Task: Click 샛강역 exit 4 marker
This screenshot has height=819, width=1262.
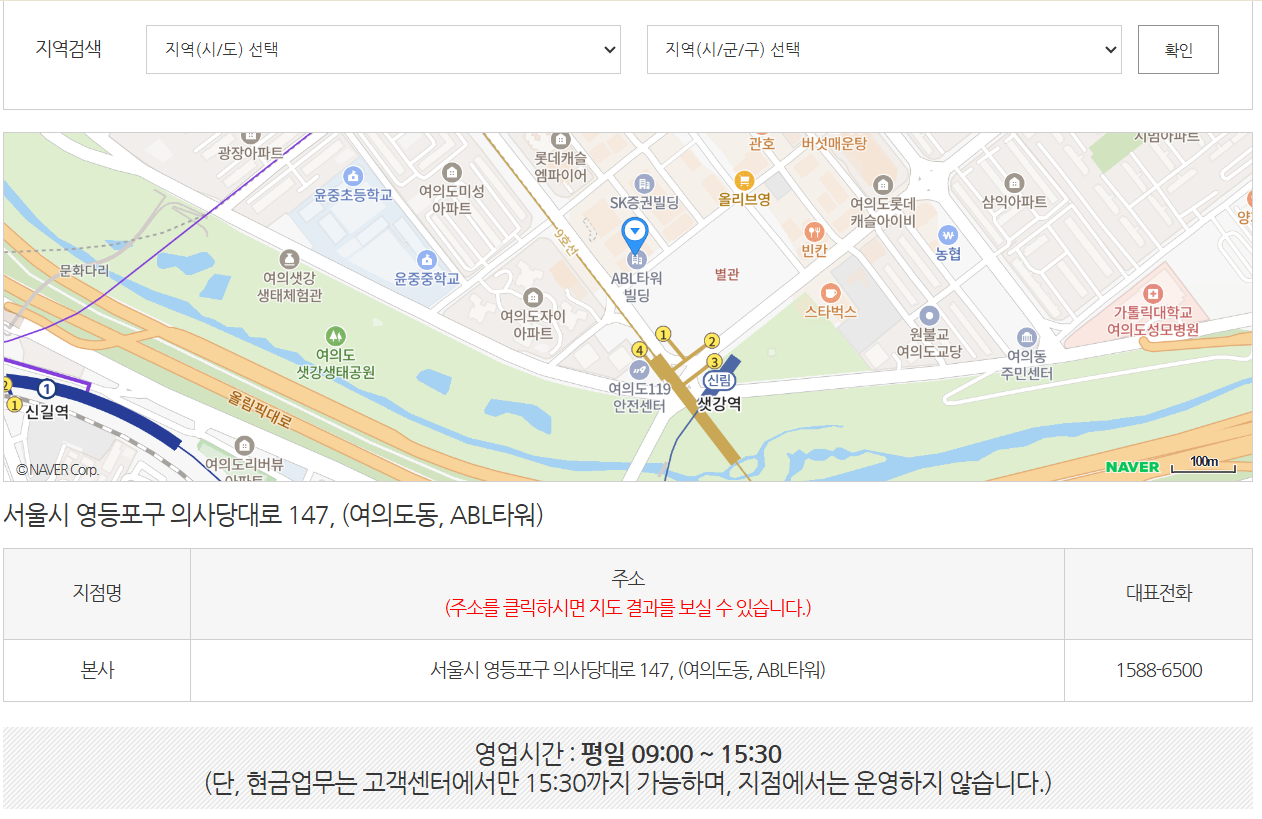Action: [639, 349]
